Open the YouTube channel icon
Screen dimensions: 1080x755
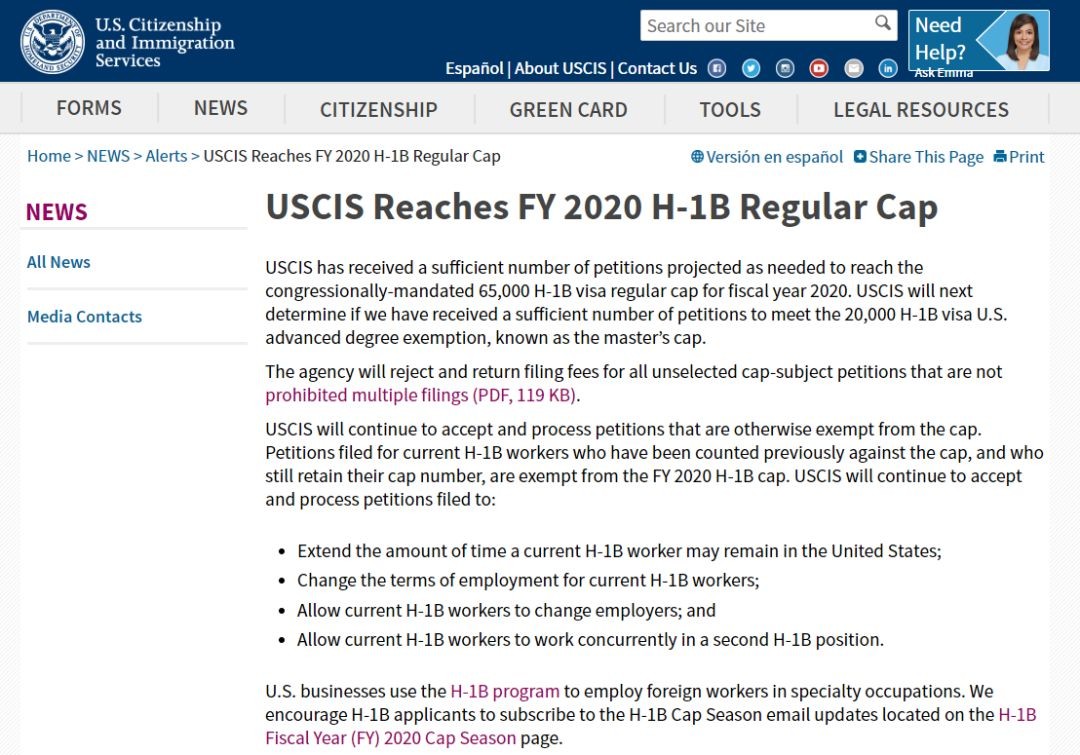pos(819,68)
